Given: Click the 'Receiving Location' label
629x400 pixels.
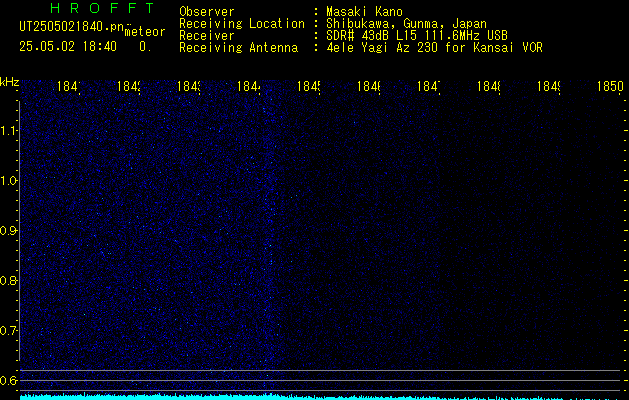Looking at the screenshot, I should pyautogui.click(x=242, y=24).
